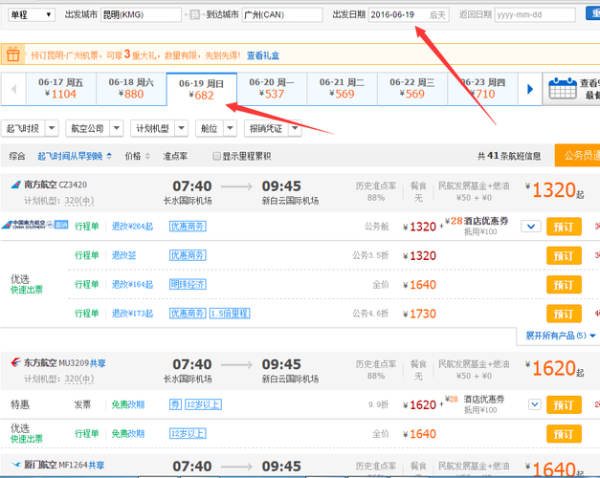This screenshot has width=600, height=478.
Task: Select the 06-19 周日 ¥682 date tab
Action: pyautogui.click(x=202, y=89)
